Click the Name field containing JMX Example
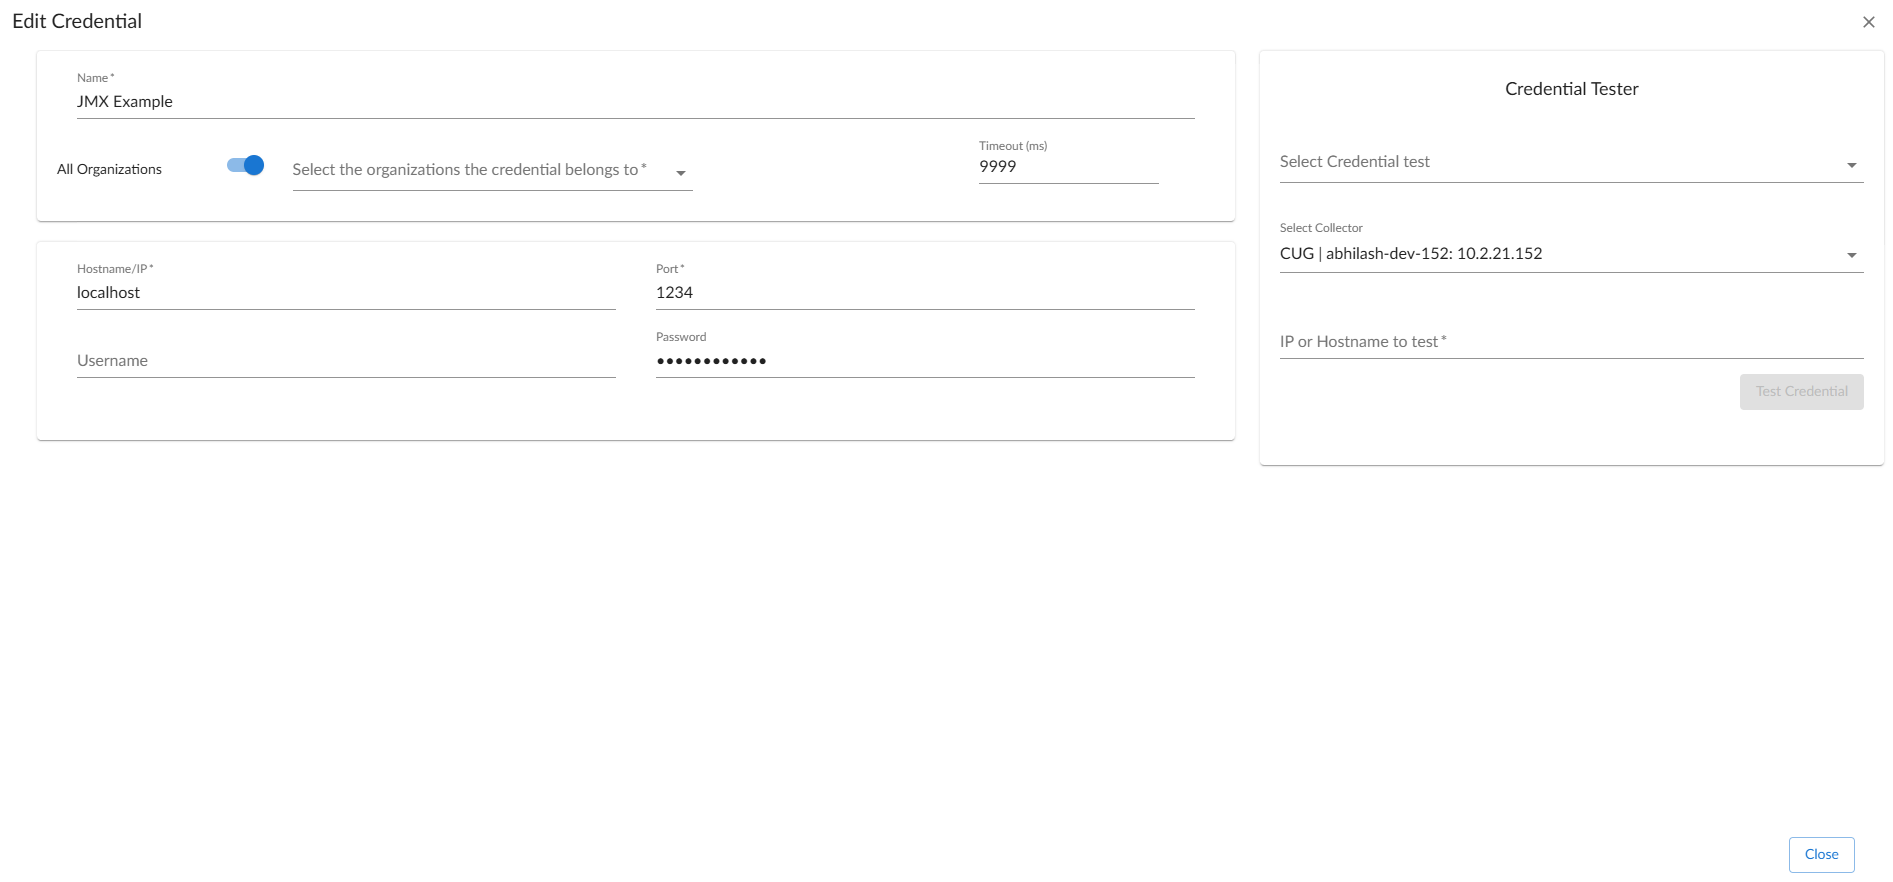1893x882 pixels. tap(635, 102)
